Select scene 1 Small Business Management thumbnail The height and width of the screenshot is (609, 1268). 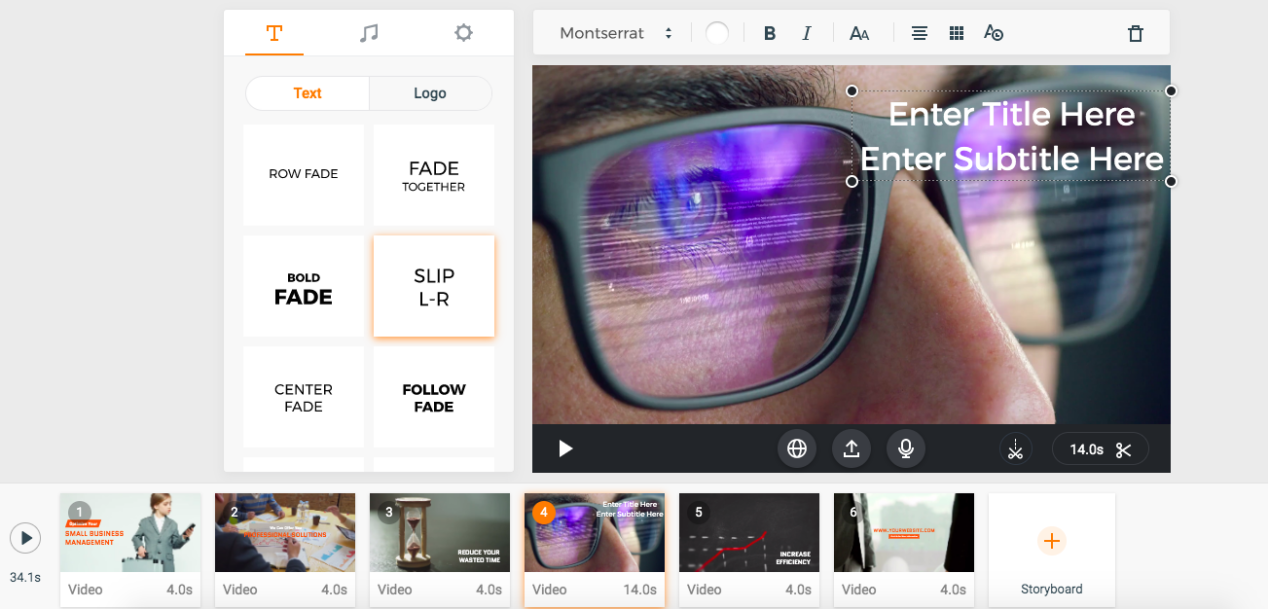(x=130, y=532)
